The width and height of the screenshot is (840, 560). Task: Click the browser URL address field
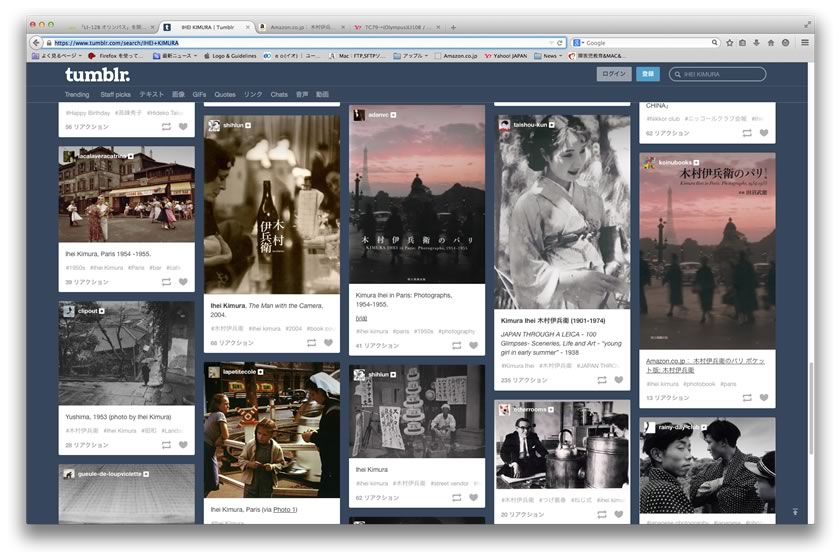click(300, 43)
